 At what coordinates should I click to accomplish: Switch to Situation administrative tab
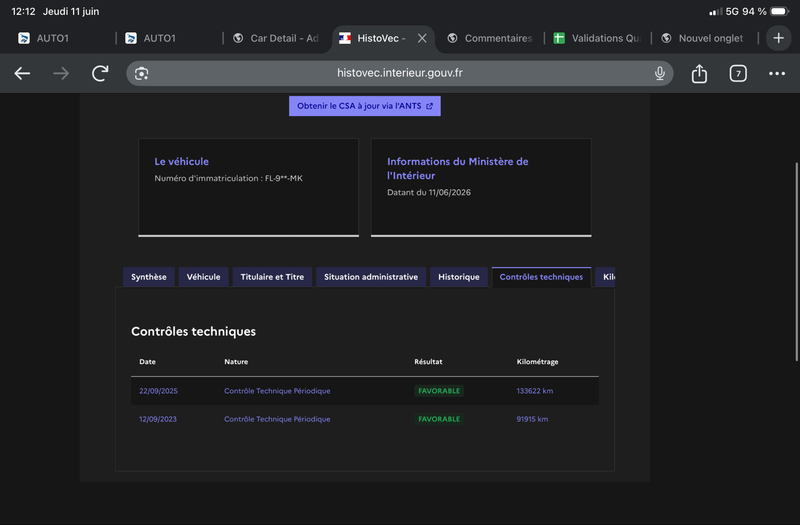(x=371, y=277)
